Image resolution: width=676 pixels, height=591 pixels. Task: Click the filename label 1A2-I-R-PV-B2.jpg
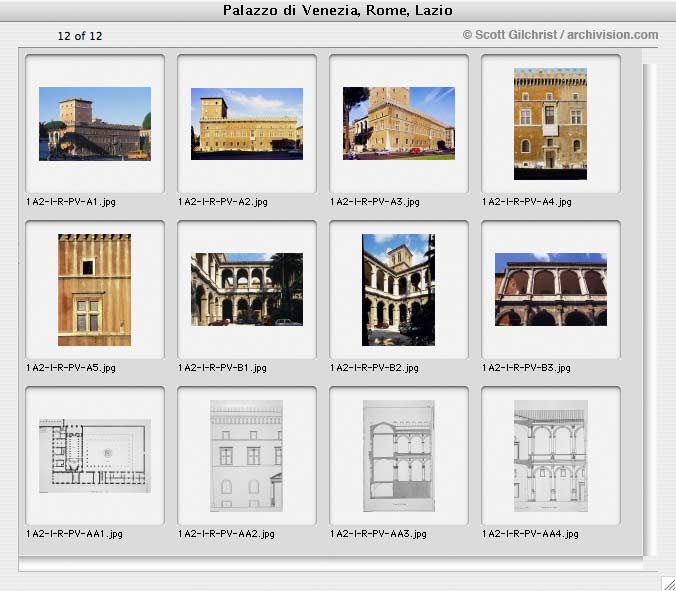tap(374, 368)
